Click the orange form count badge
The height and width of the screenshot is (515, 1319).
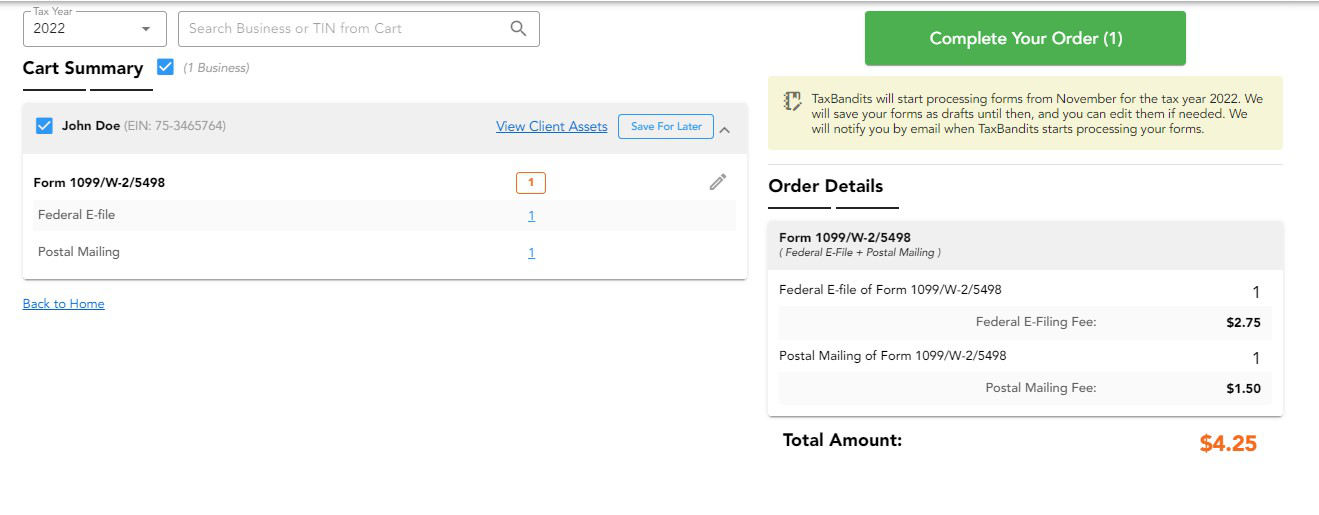[531, 183]
